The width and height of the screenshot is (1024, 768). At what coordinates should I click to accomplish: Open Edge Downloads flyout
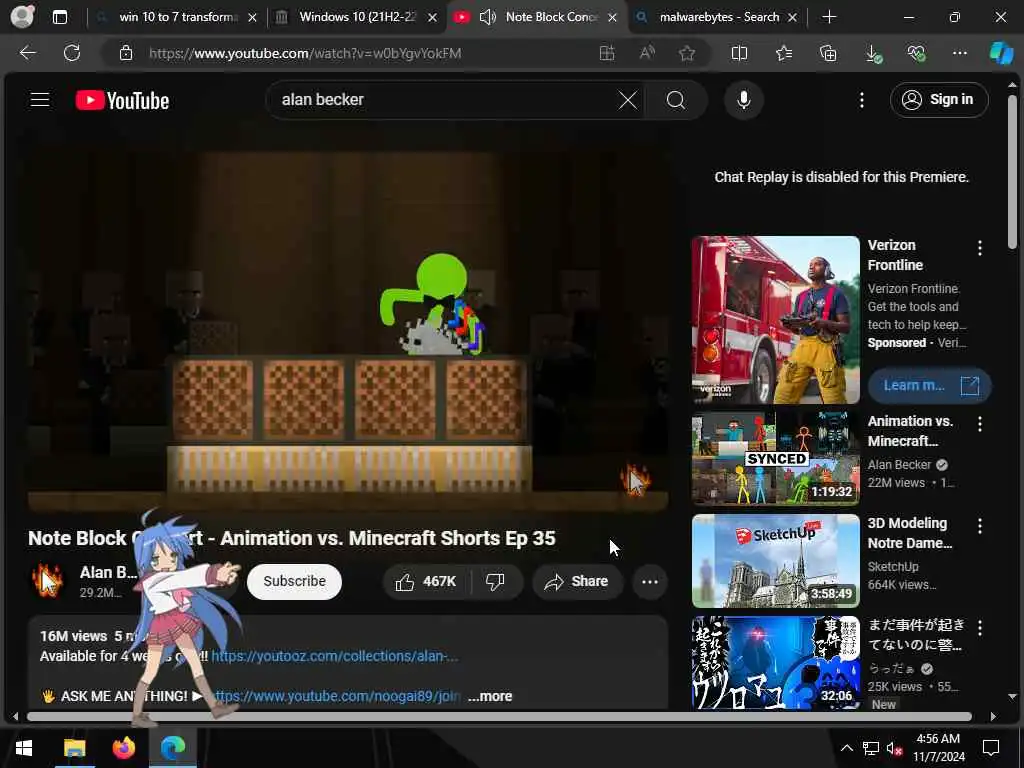tap(873, 54)
